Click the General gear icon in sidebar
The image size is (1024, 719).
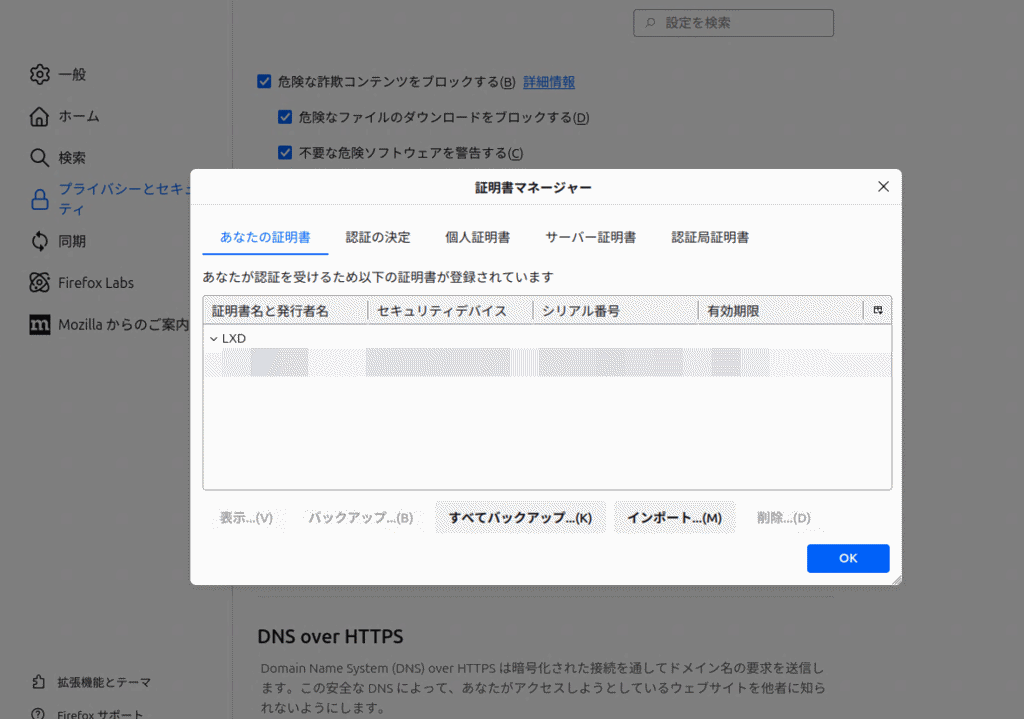pyautogui.click(x=39, y=74)
